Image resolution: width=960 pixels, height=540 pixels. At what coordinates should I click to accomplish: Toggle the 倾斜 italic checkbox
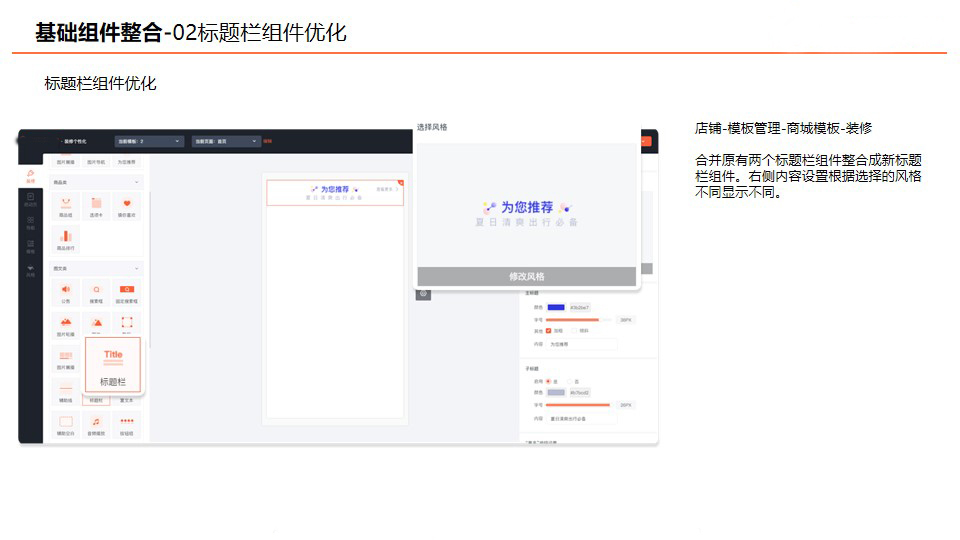pyautogui.click(x=574, y=331)
